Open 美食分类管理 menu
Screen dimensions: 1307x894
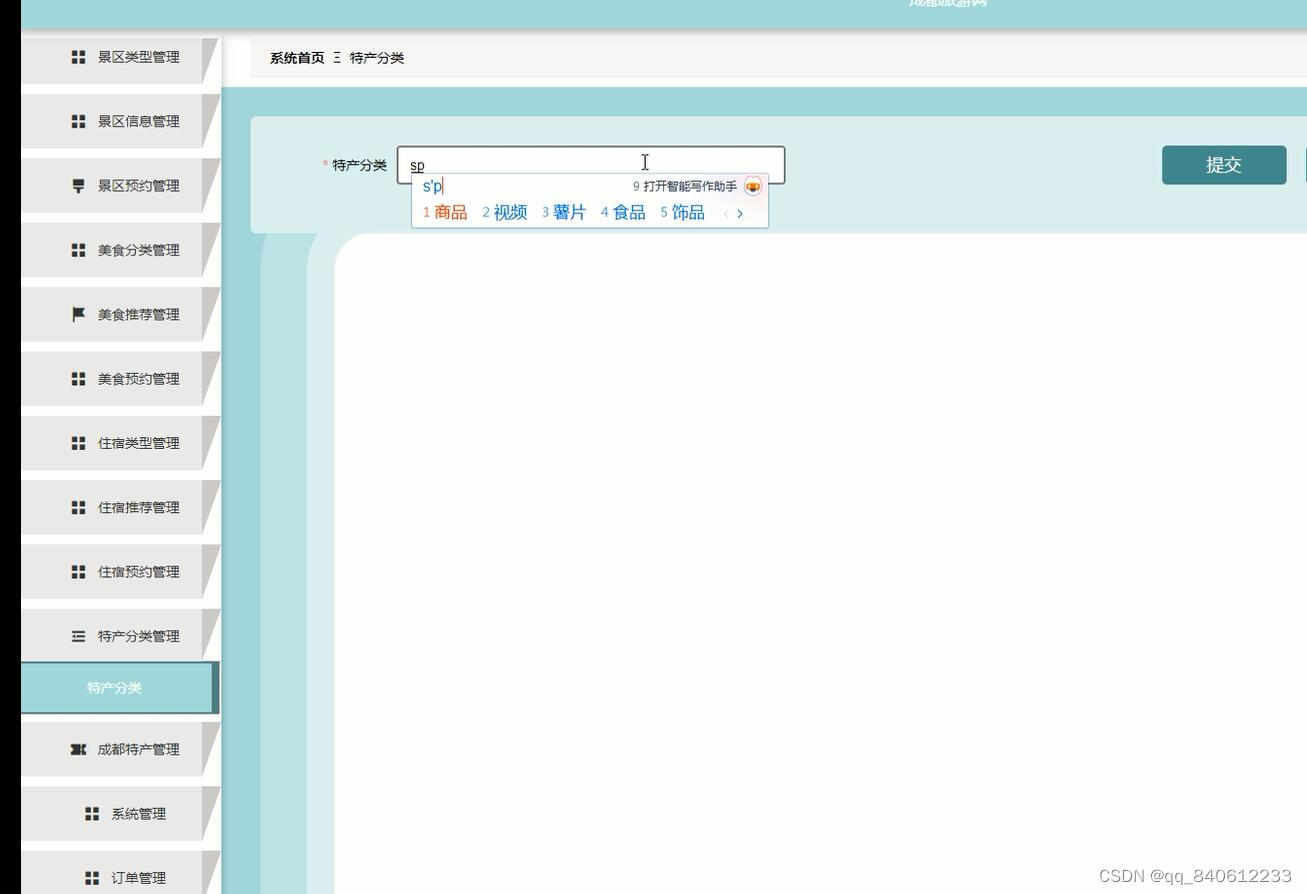pos(120,250)
